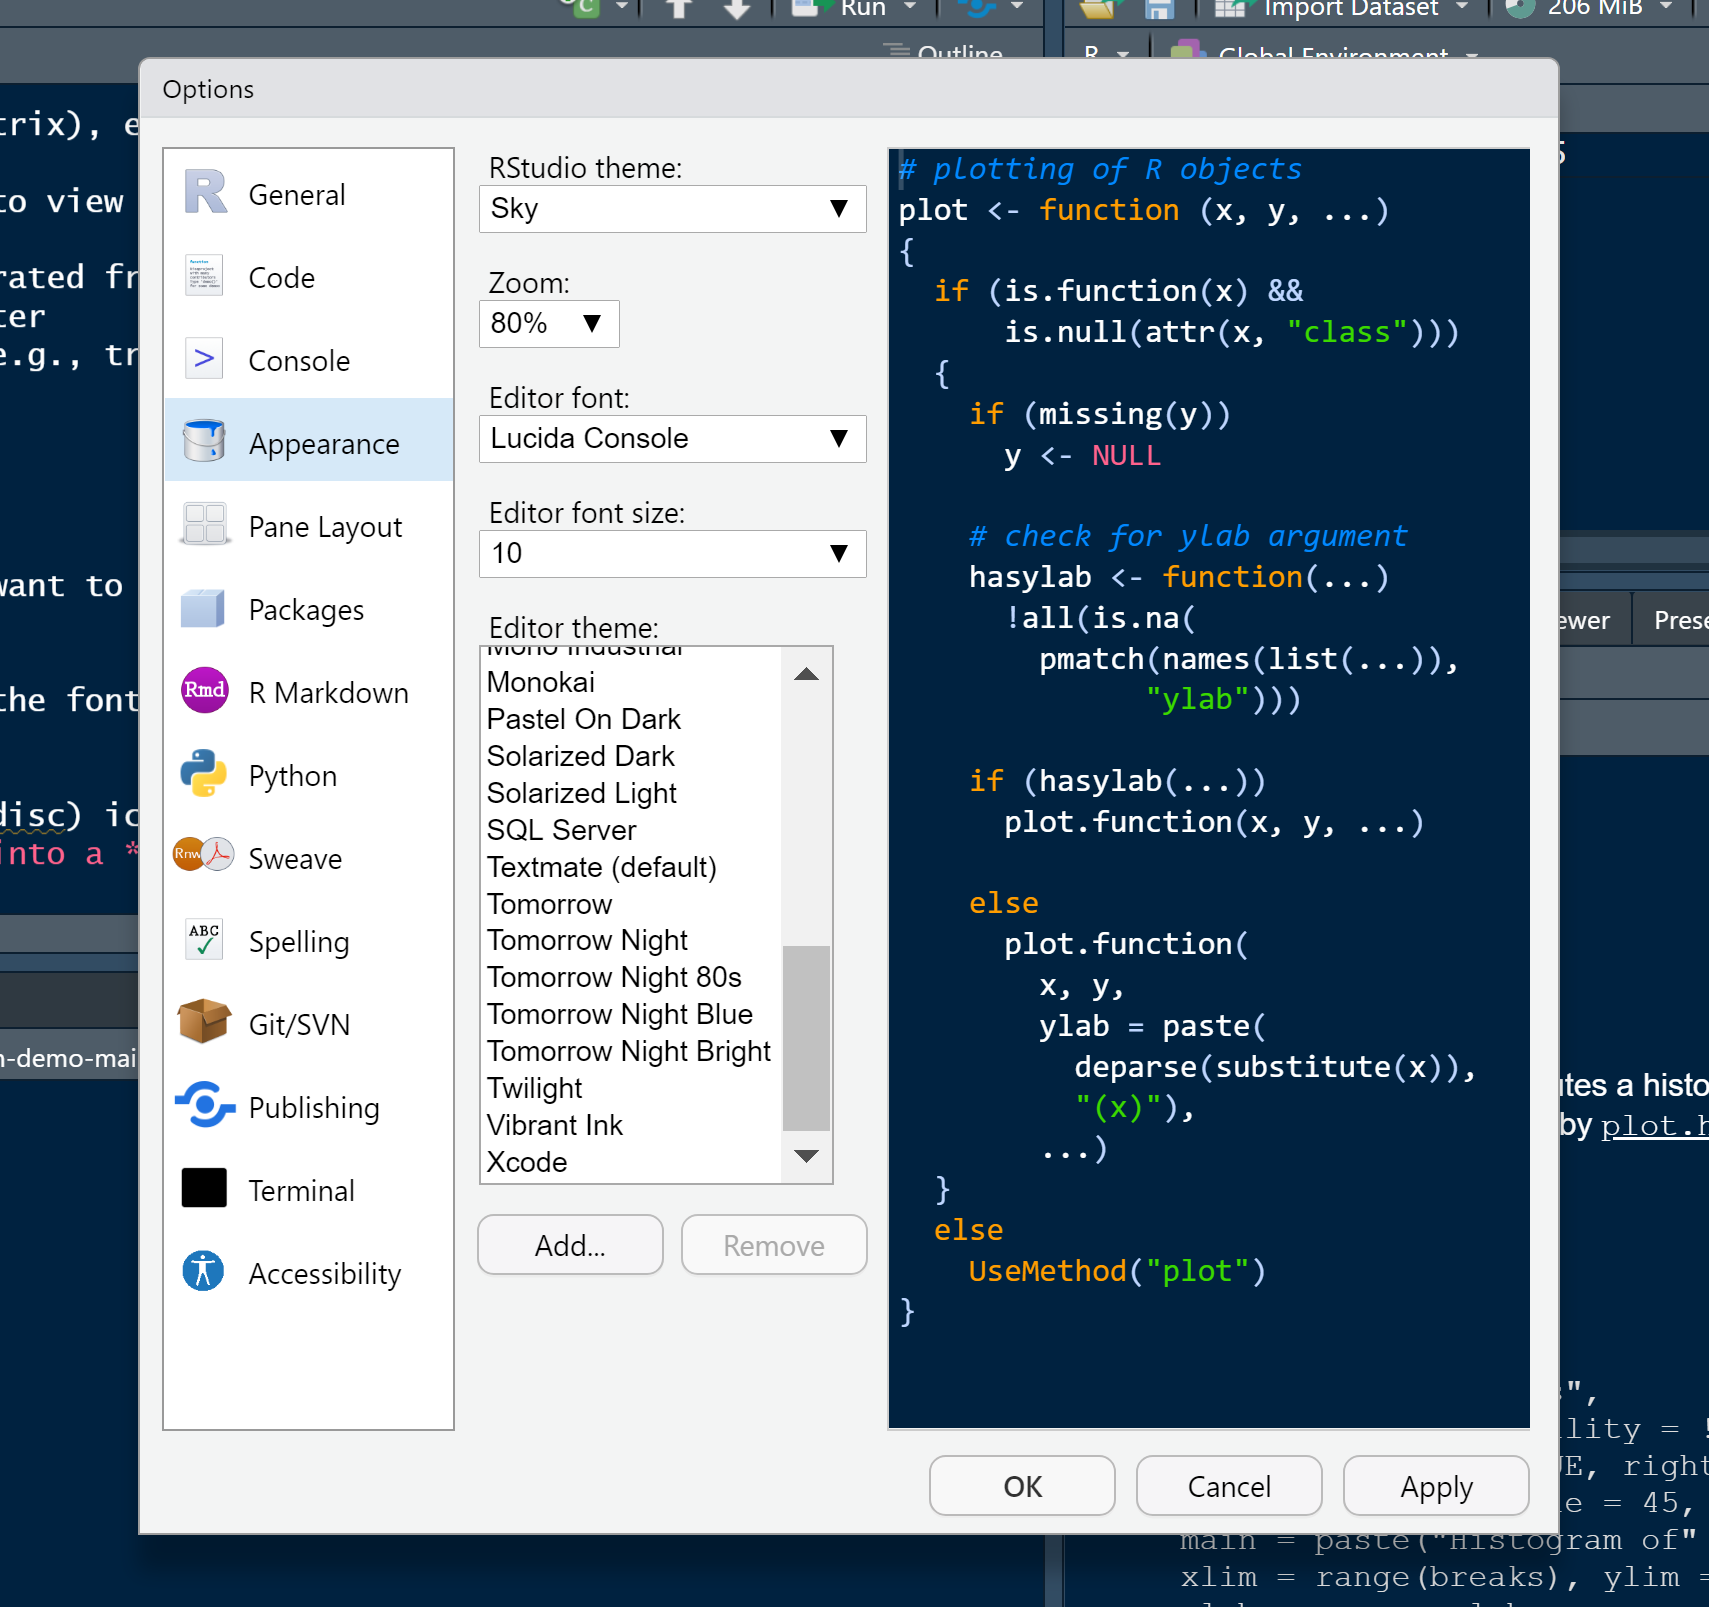Expand the RStudio theme dropdown

(672, 209)
